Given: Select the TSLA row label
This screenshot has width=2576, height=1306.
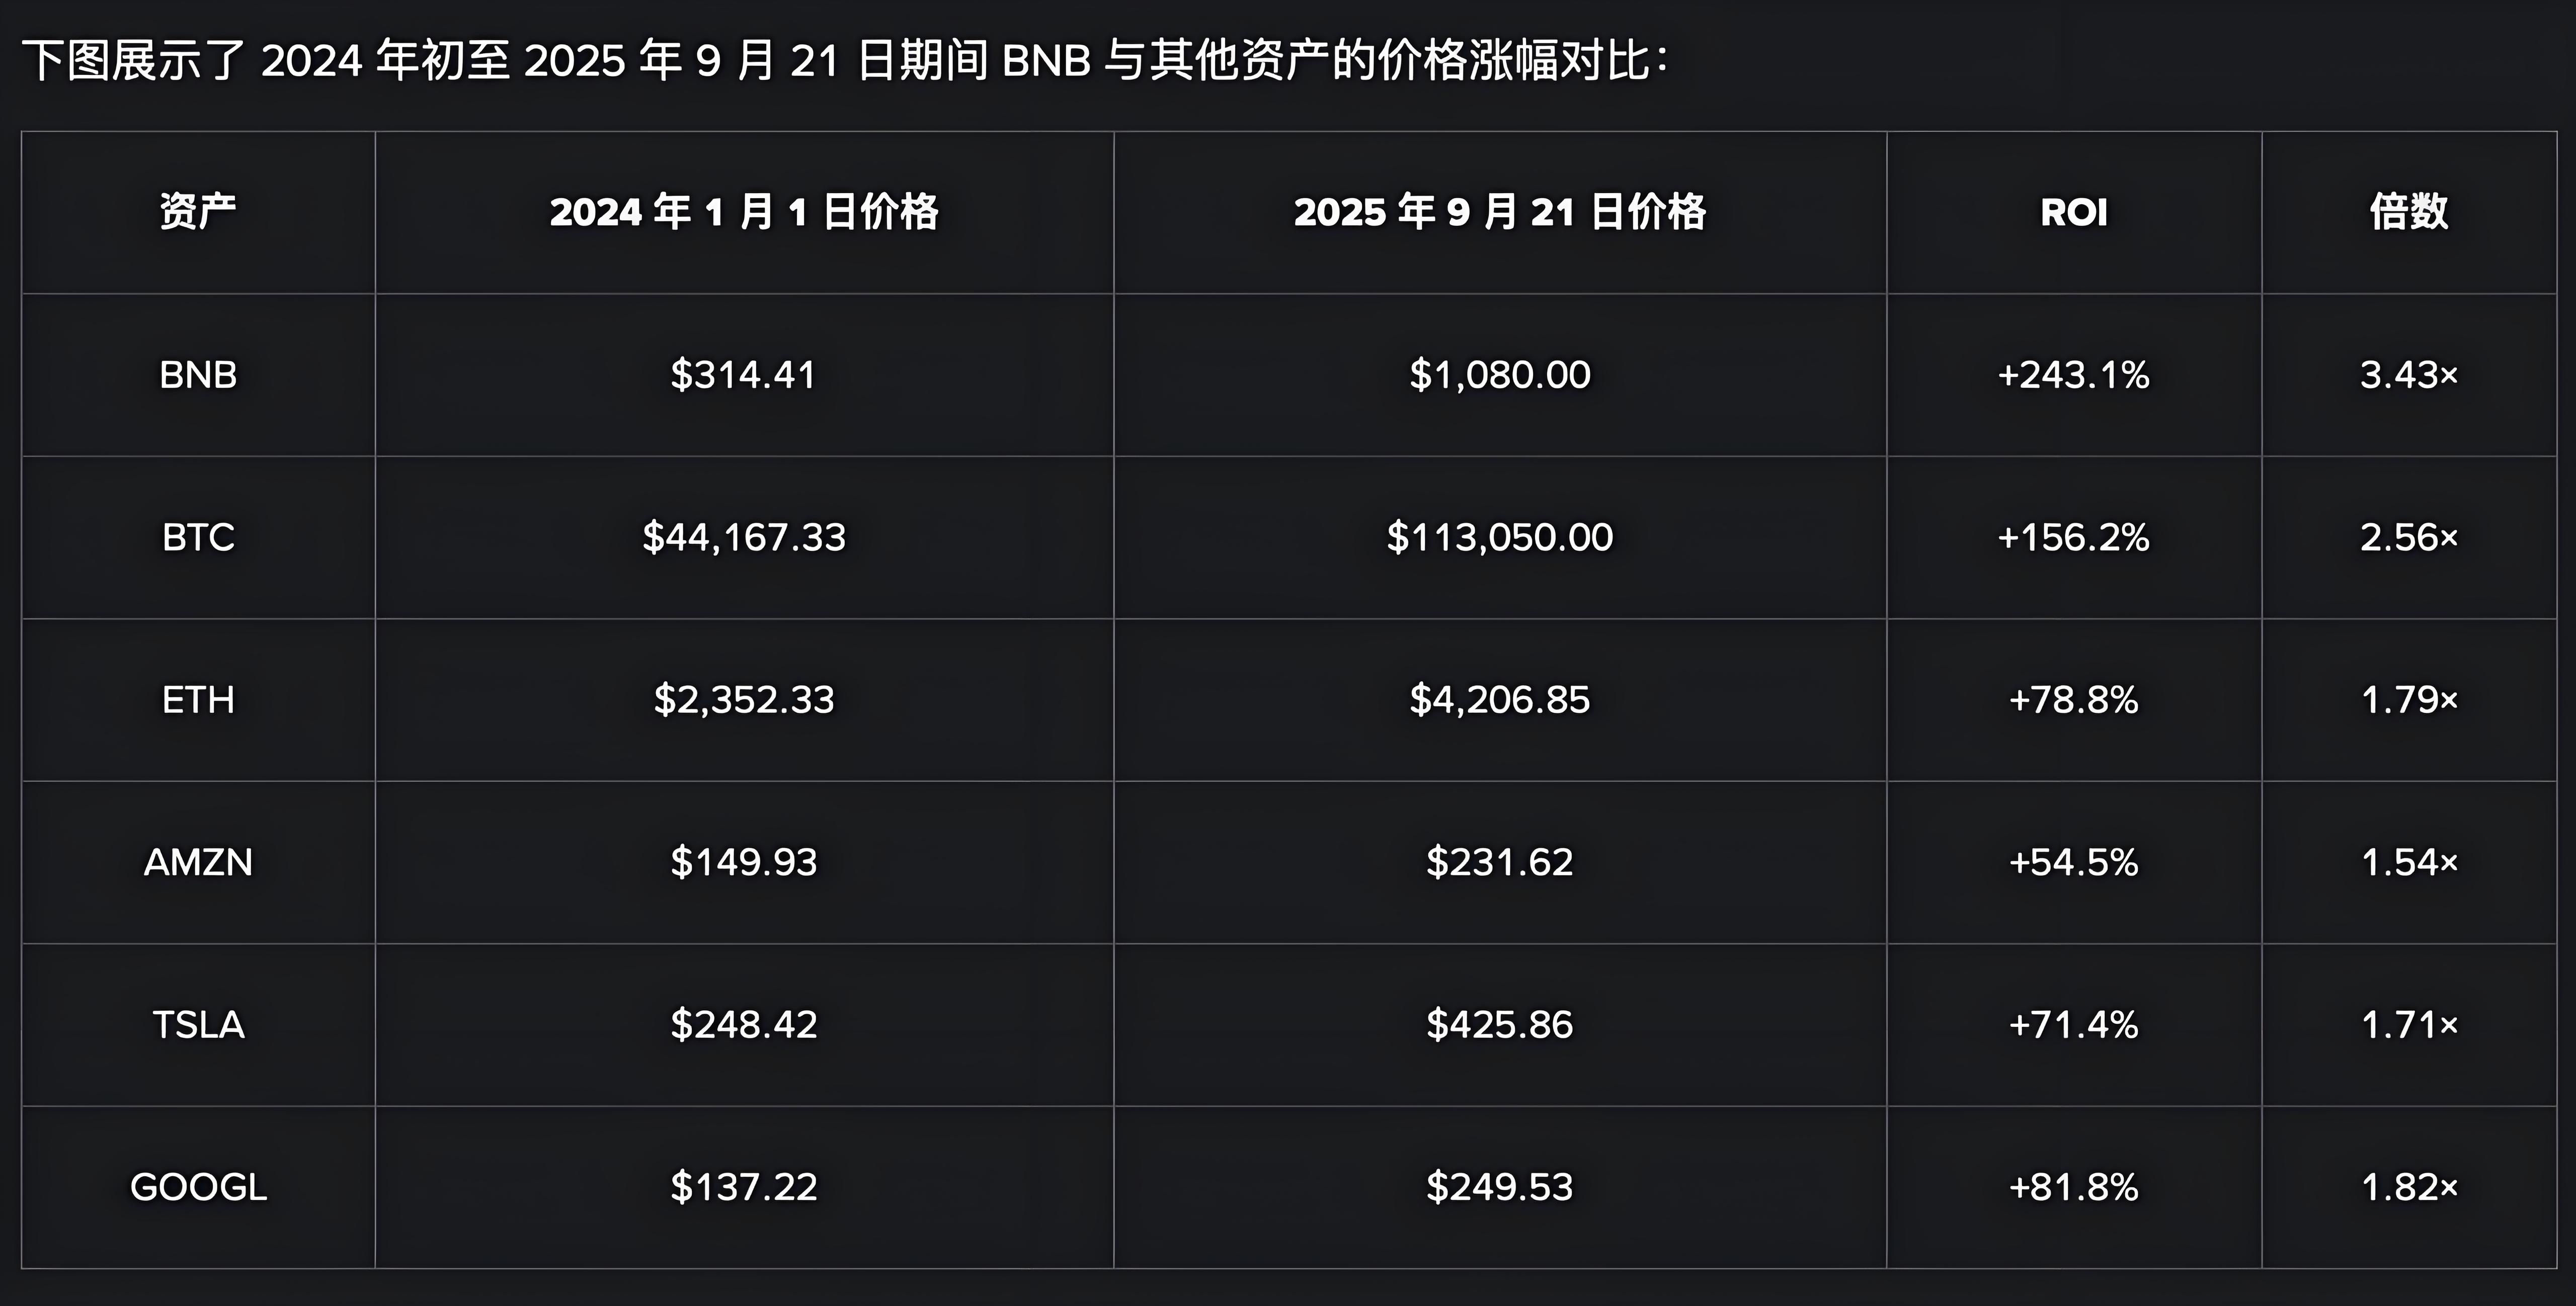Looking at the screenshot, I should click(x=198, y=1024).
